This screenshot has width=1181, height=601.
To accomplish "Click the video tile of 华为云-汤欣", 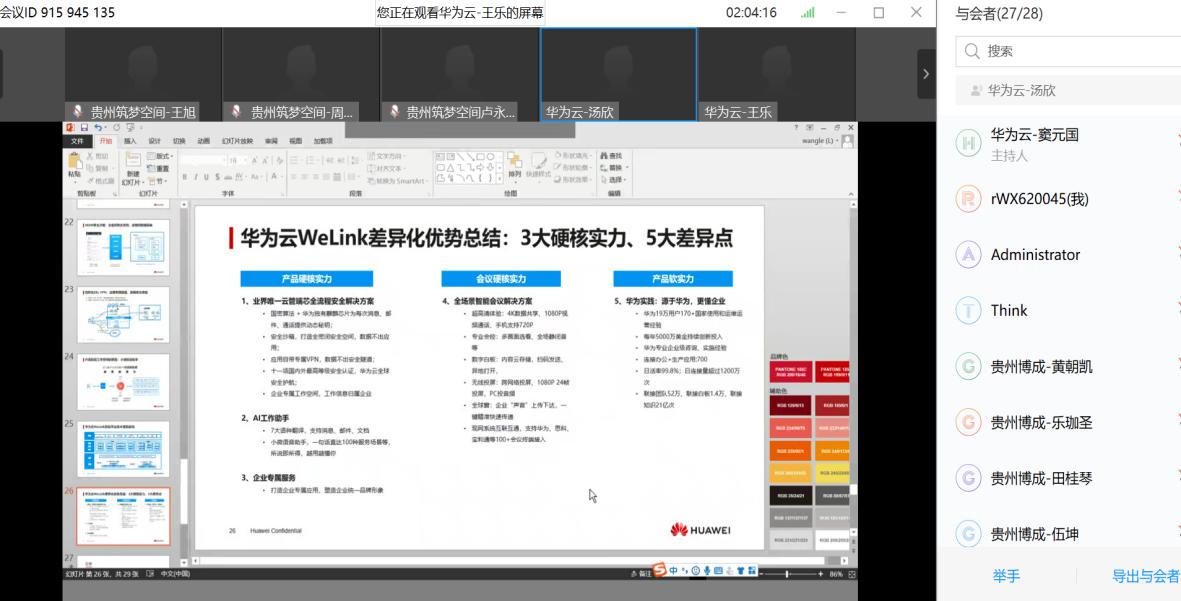I will point(618,74).
